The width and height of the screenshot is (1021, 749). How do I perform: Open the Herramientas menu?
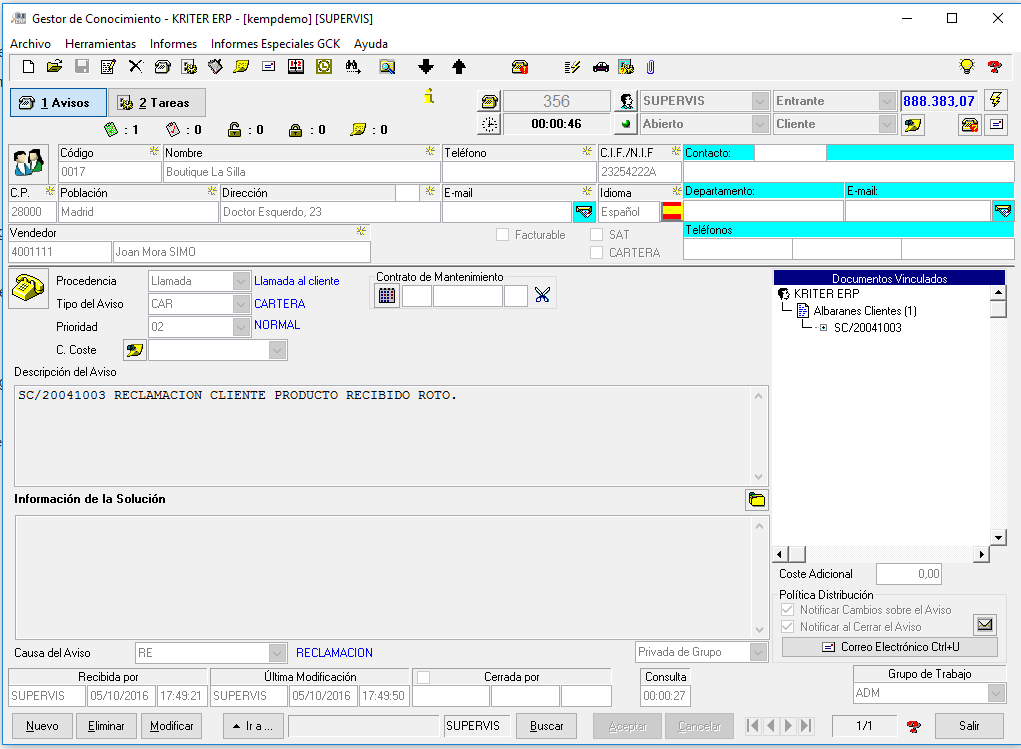tap(100, 44)
